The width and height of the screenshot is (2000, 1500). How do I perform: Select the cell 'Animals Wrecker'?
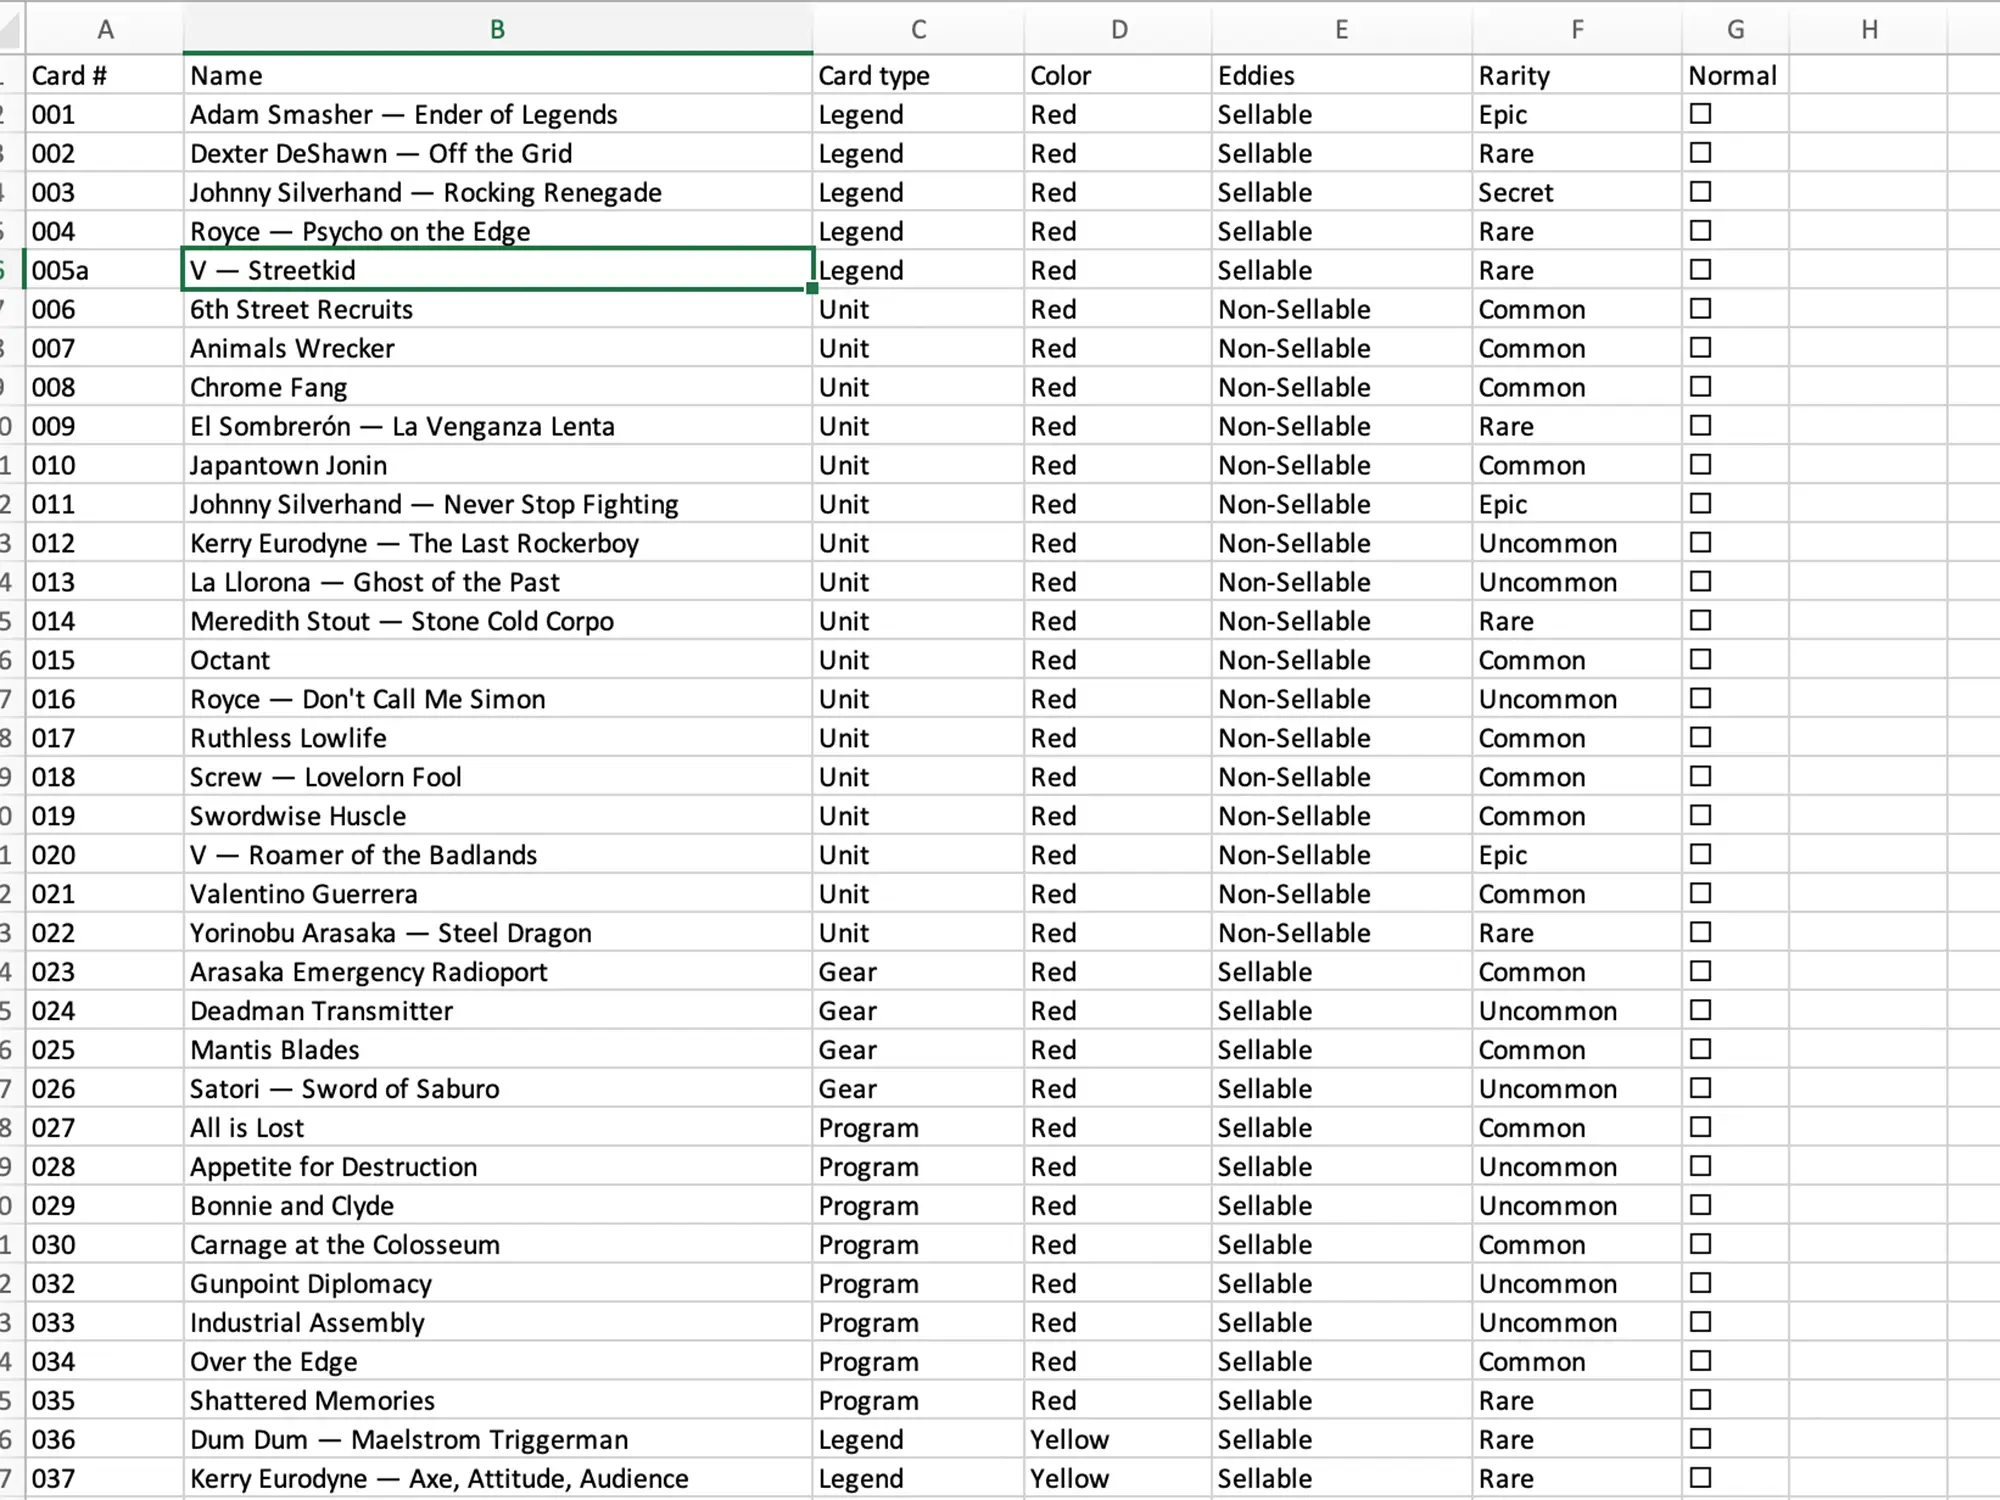(498, 348)
